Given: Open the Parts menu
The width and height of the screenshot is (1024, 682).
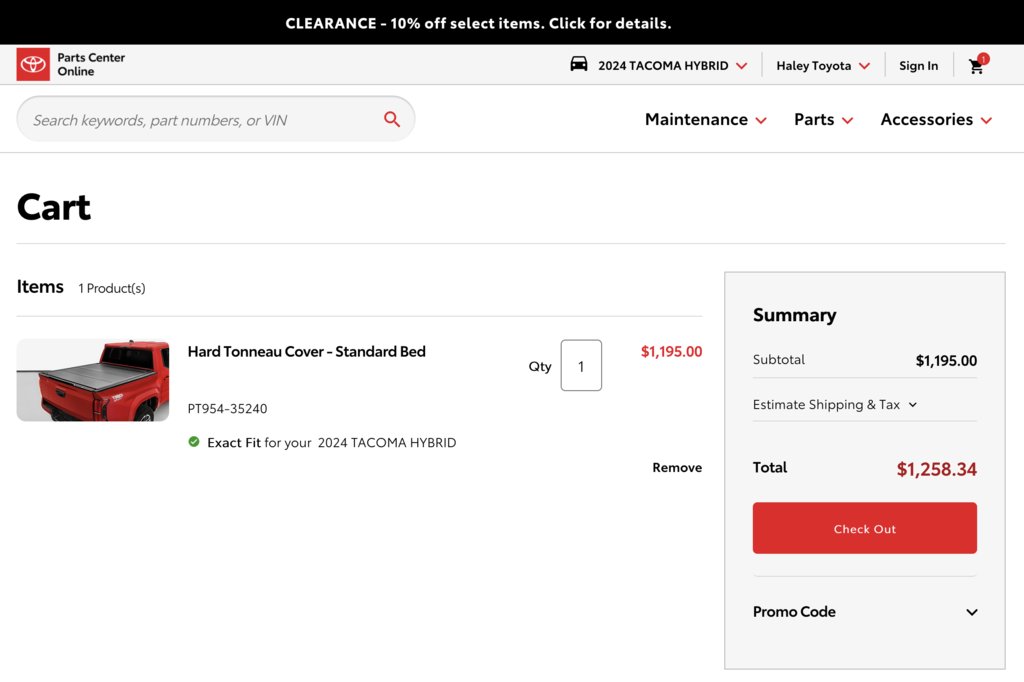Looking at the screenshot, I should [x=824, y=120].
